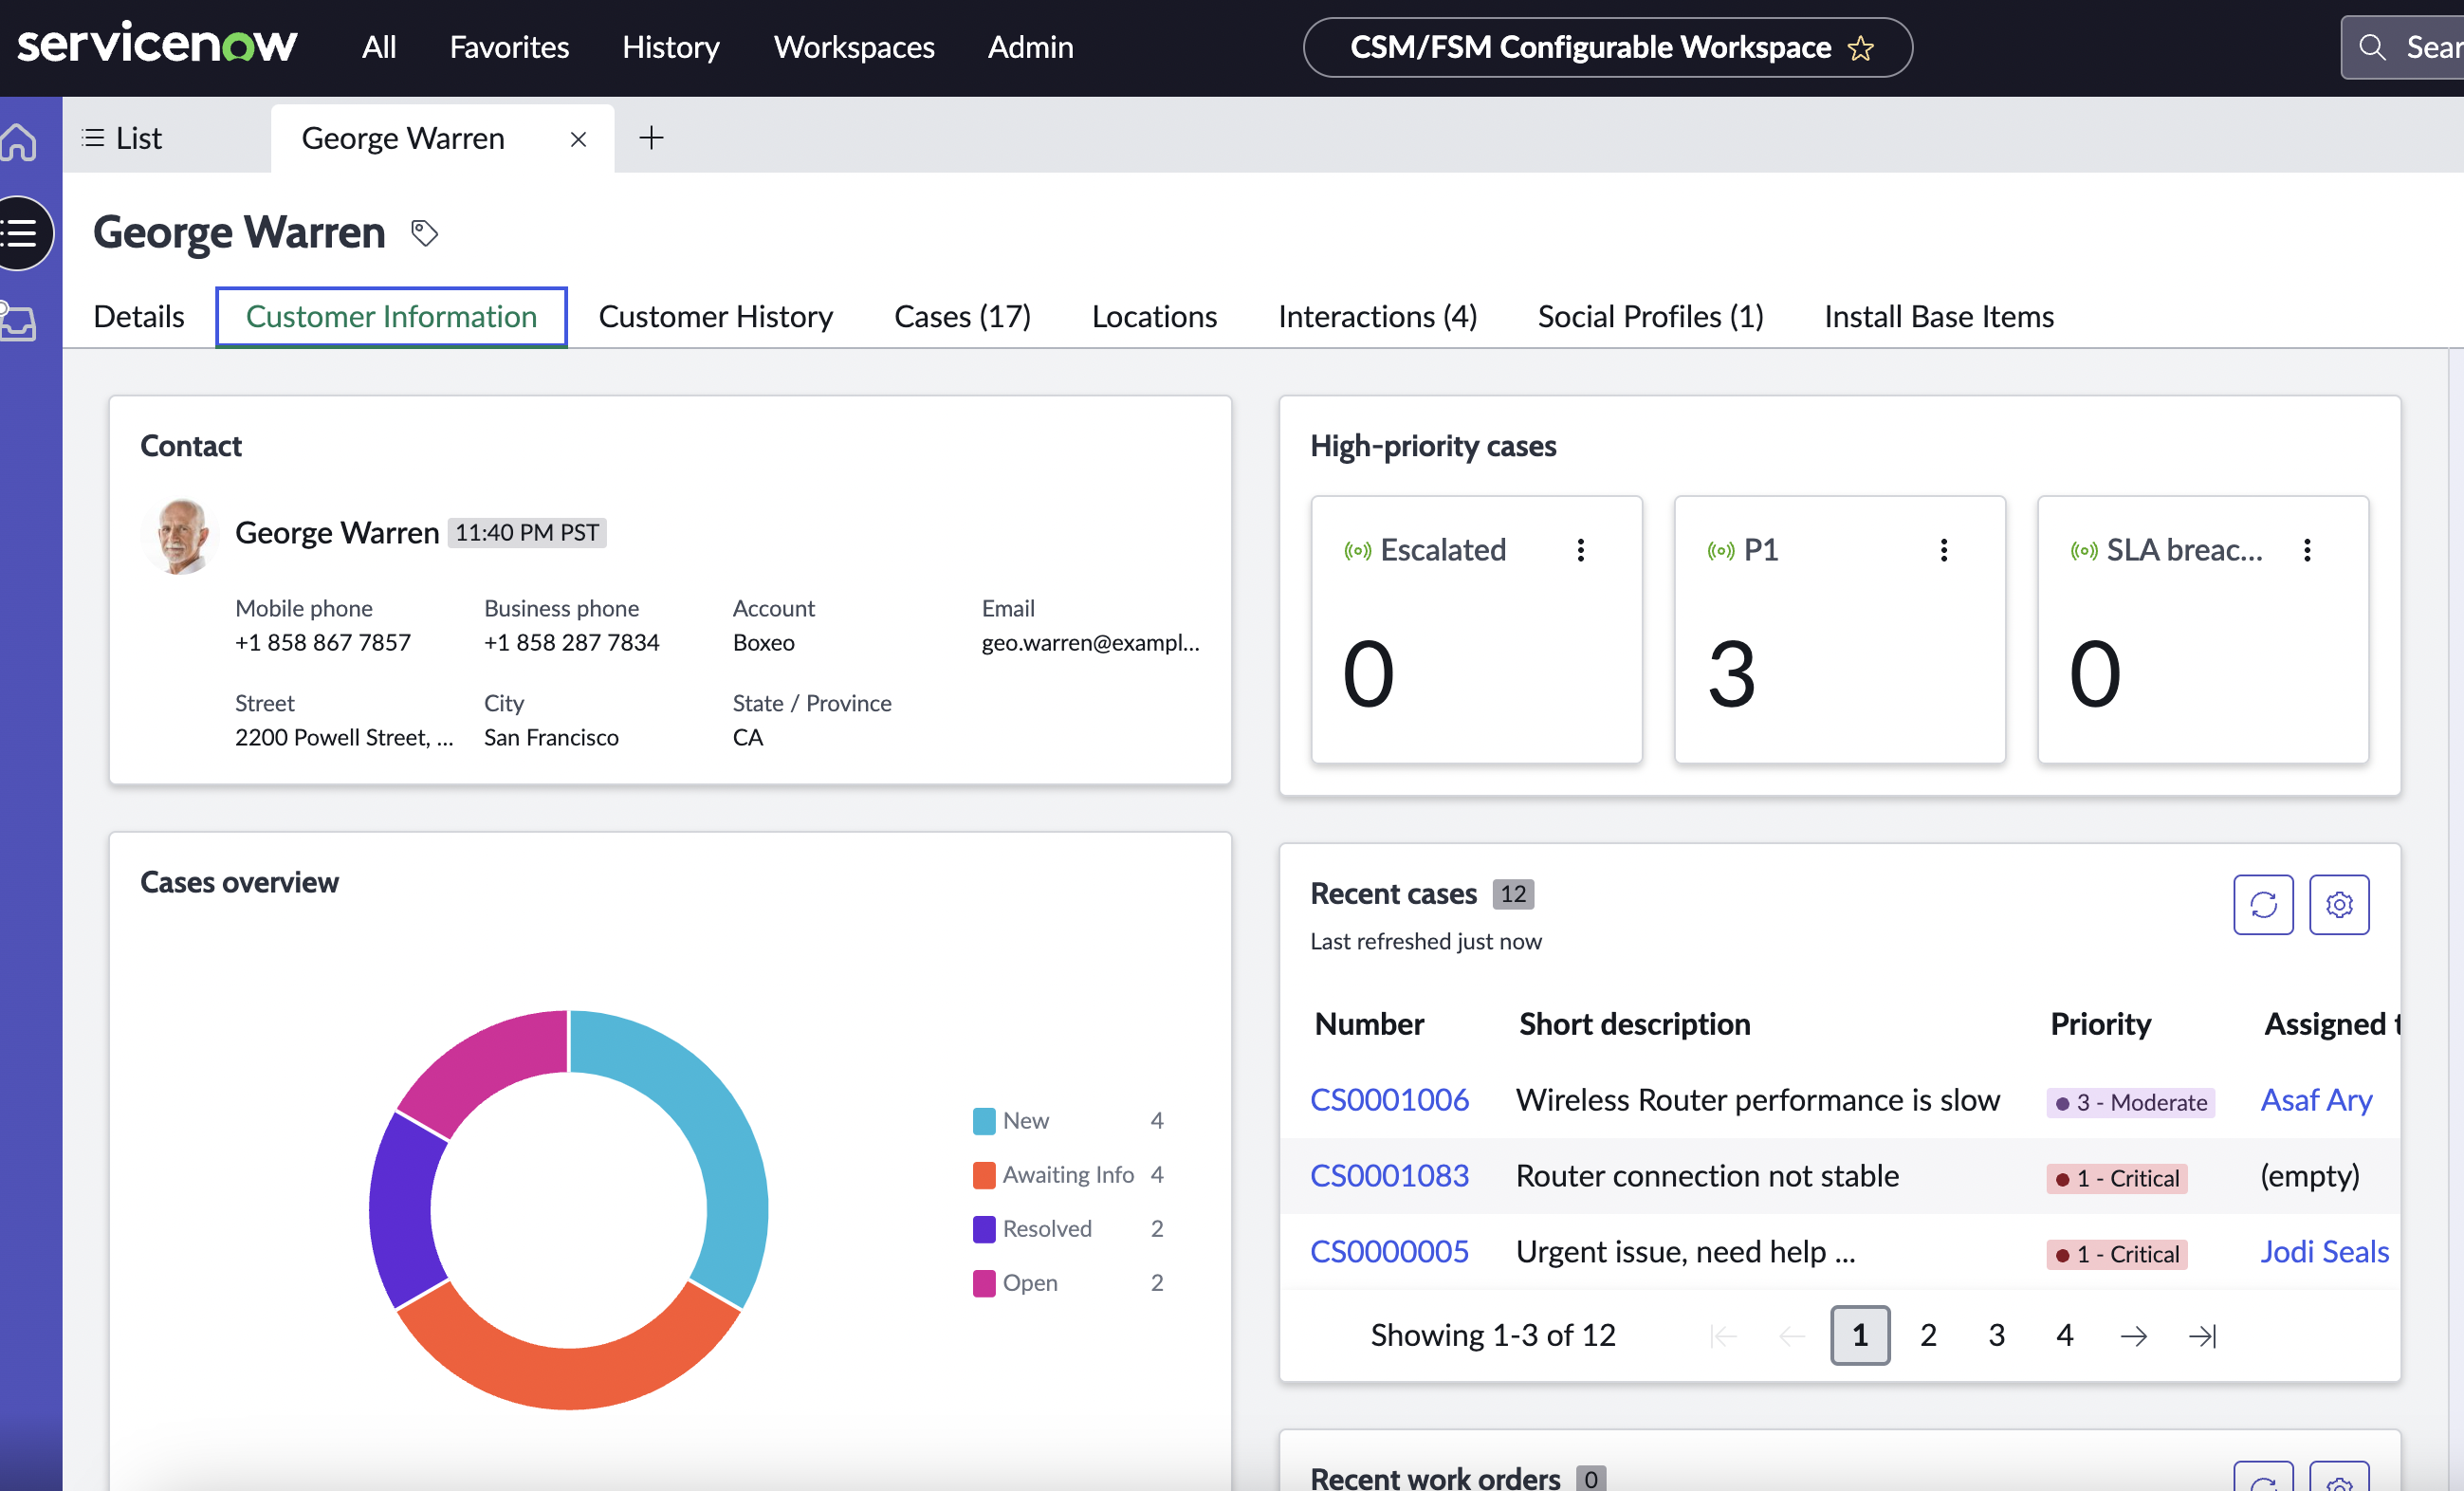Open case CS0001006

pyautogui.click(x=1389, y=1100)
